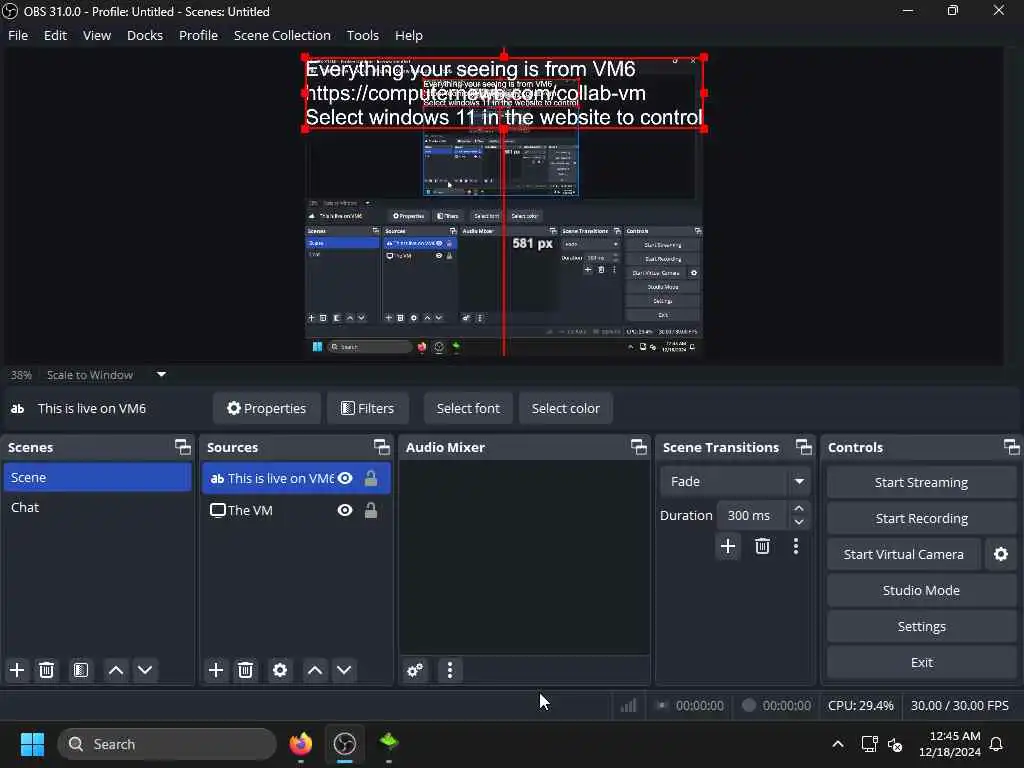Click the Exit button in Controls
The width and height of the screenshot is (1024, 768).
pyautogui.click(x=921, y=662)
